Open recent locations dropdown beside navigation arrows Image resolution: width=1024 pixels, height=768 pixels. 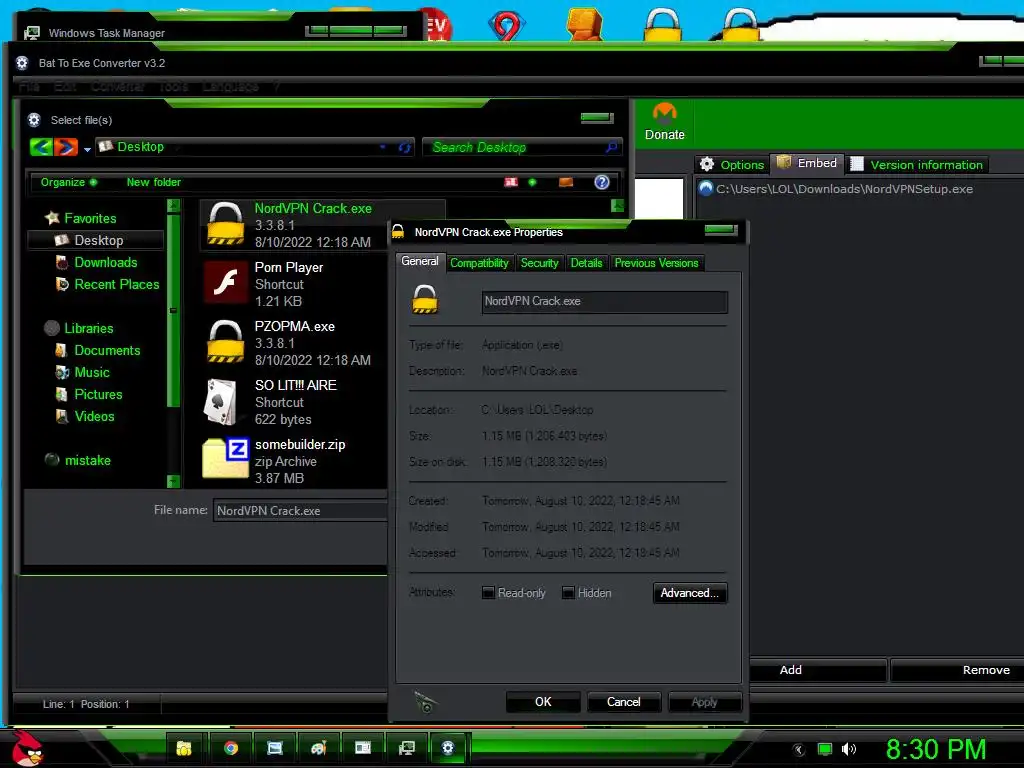pos(87,150)
